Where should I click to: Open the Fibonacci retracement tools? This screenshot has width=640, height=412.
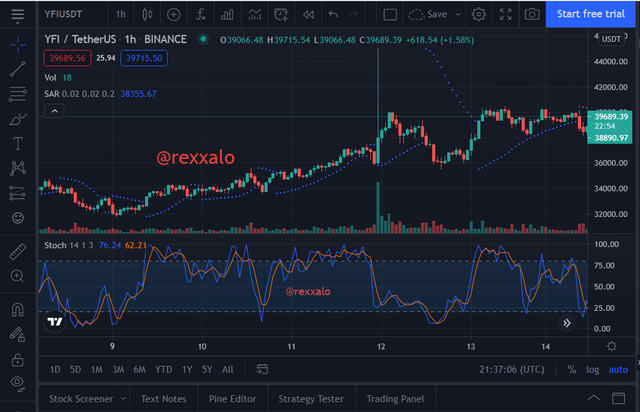tap(18, 94)
